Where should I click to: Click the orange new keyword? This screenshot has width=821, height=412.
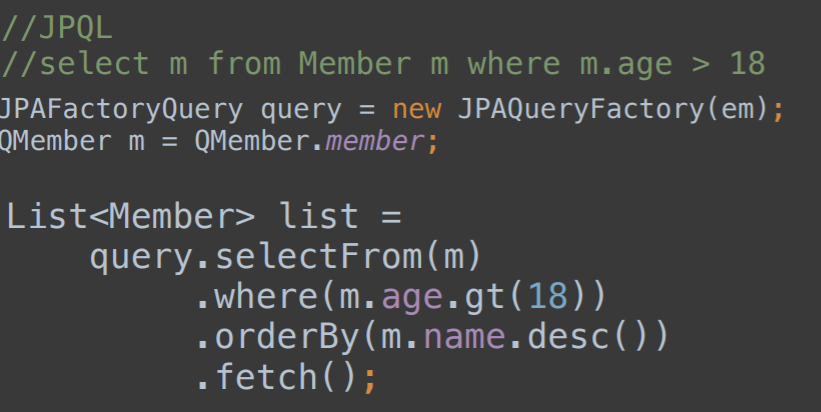(417, 110)
